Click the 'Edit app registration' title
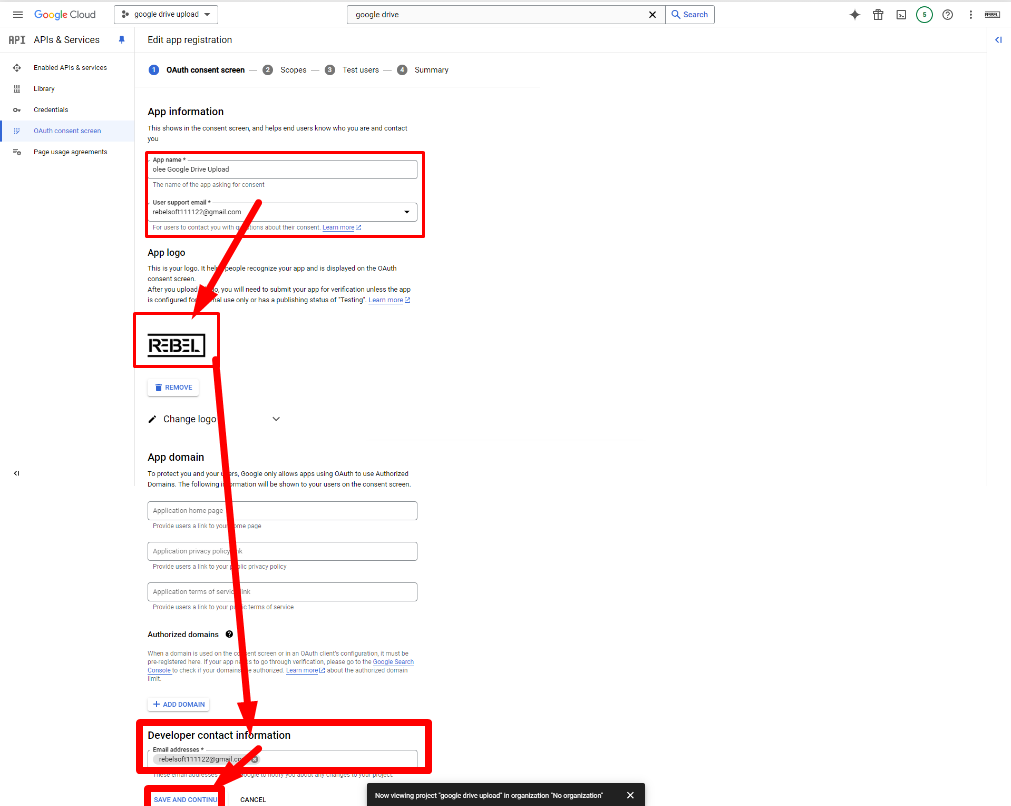This screenshot has width=1011, height=806. pos(190,40)
